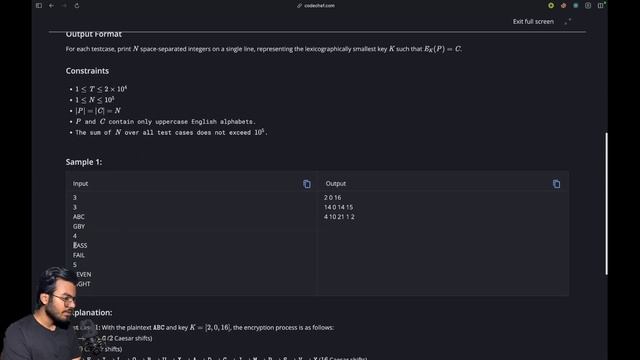
Task: Click output line '14 0 14 15'
Action: pyautogui.click(x=338, y=207)
